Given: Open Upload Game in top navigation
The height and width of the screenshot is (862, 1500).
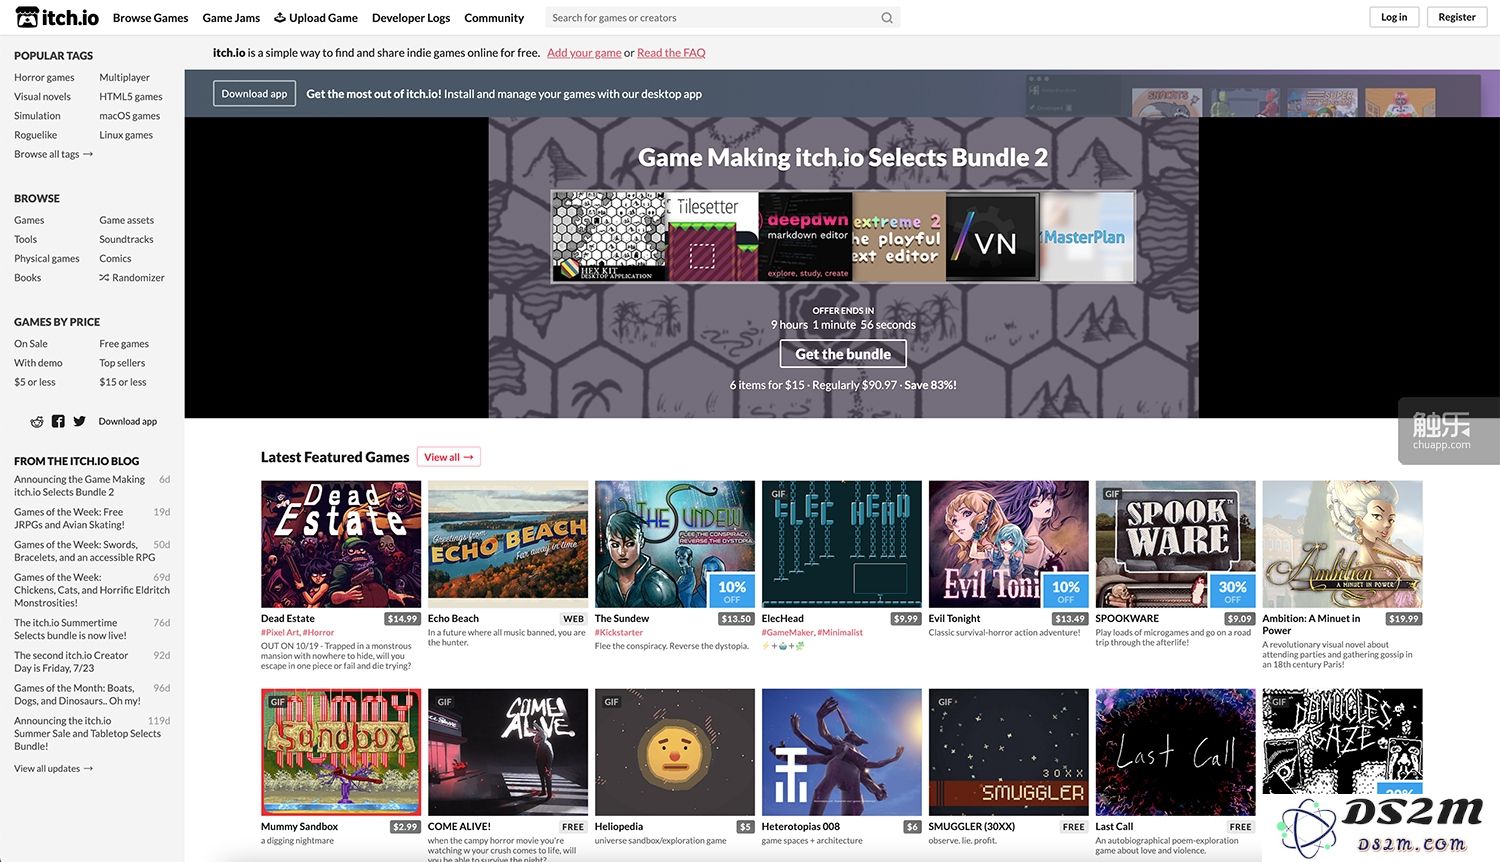Looking at the screenshot, I should [316, 18].
